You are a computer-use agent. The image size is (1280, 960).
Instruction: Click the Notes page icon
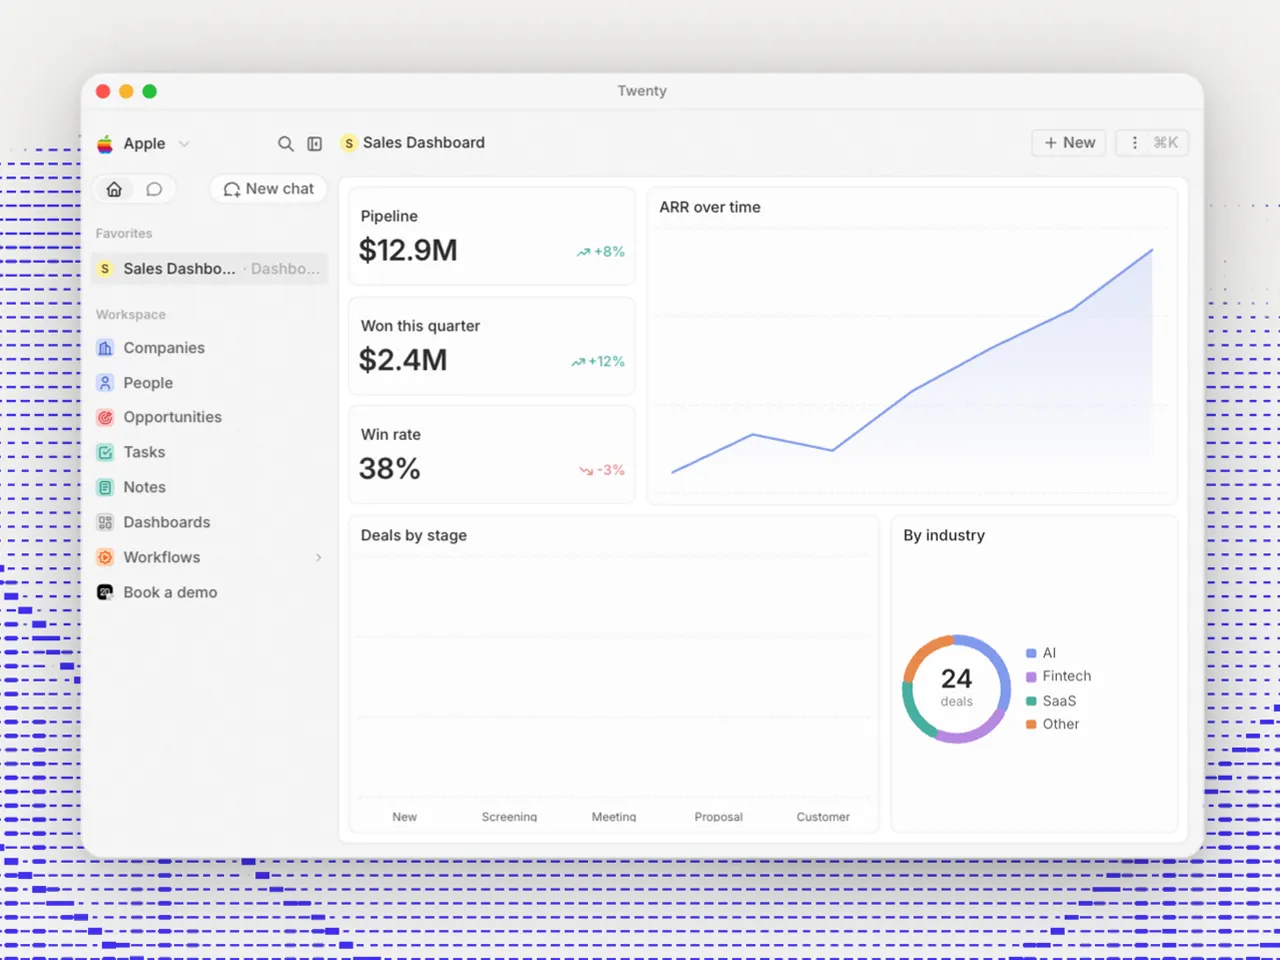[105, 487]
